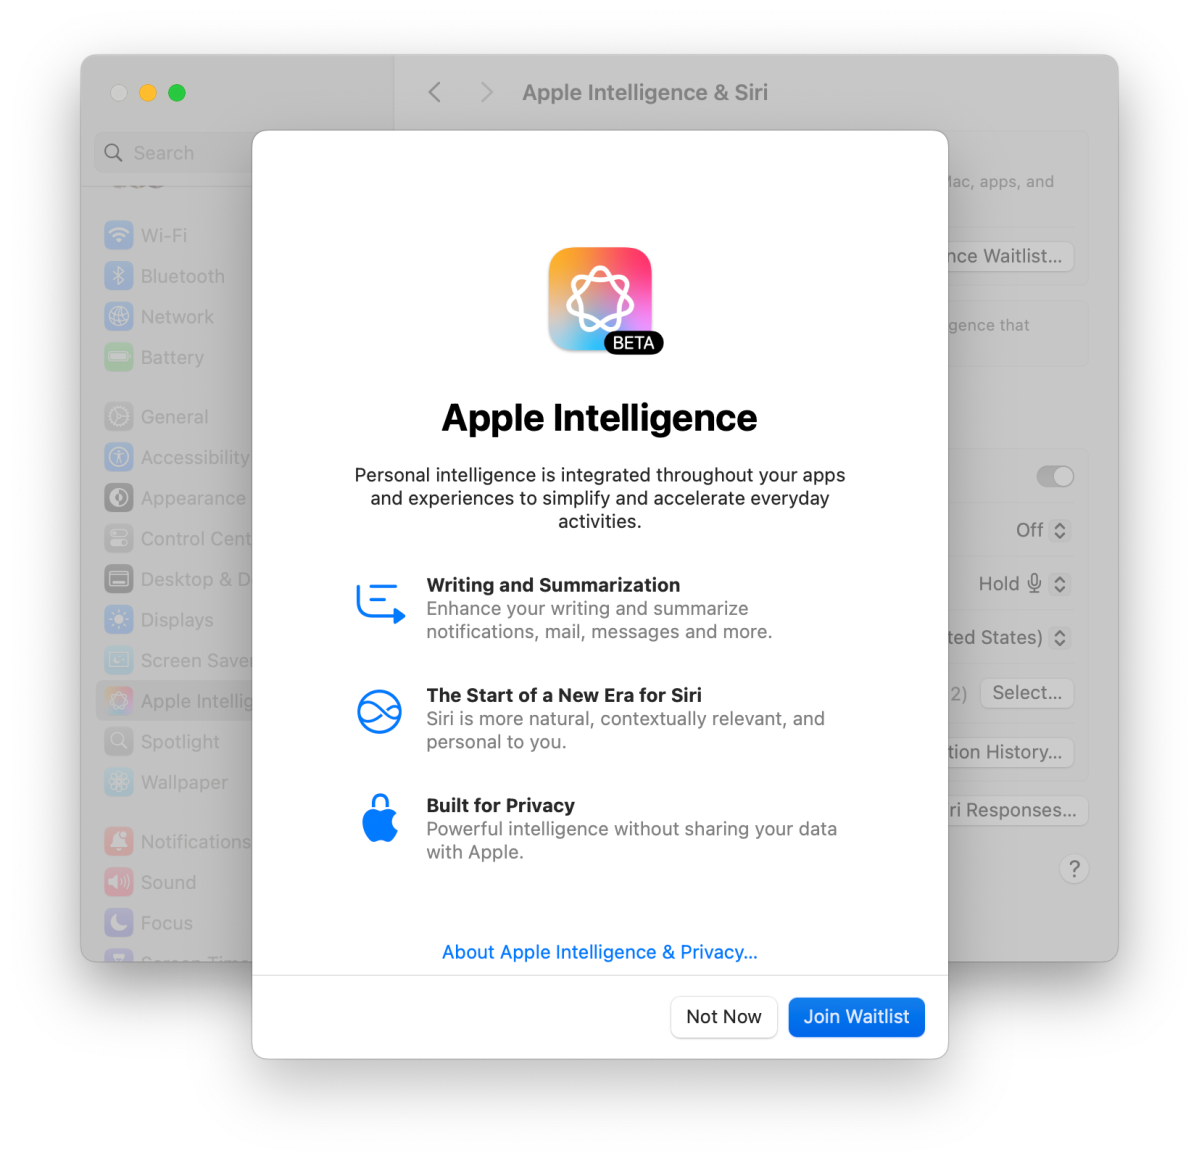Open Bluetooth settings label

click(183, 275)
